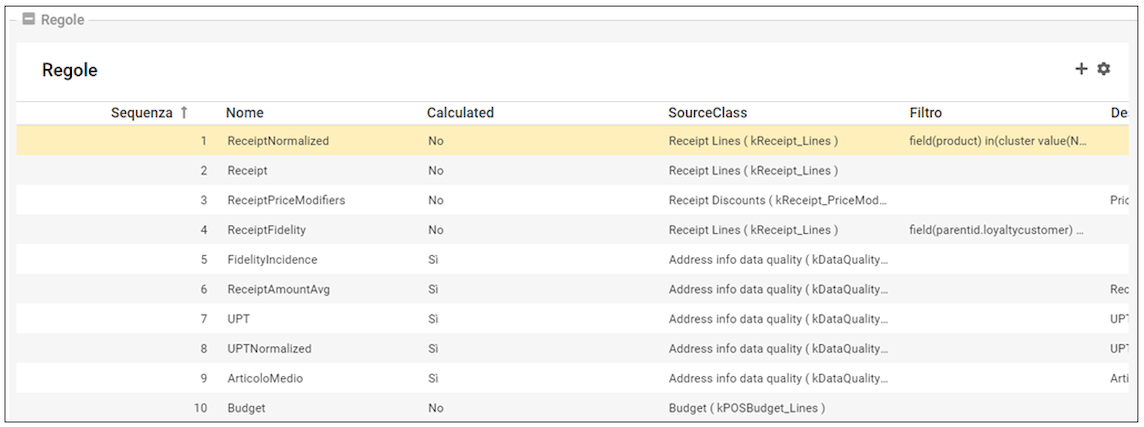
Task: Select the Receipt rule in row 2
Action: tap(247, 171)
